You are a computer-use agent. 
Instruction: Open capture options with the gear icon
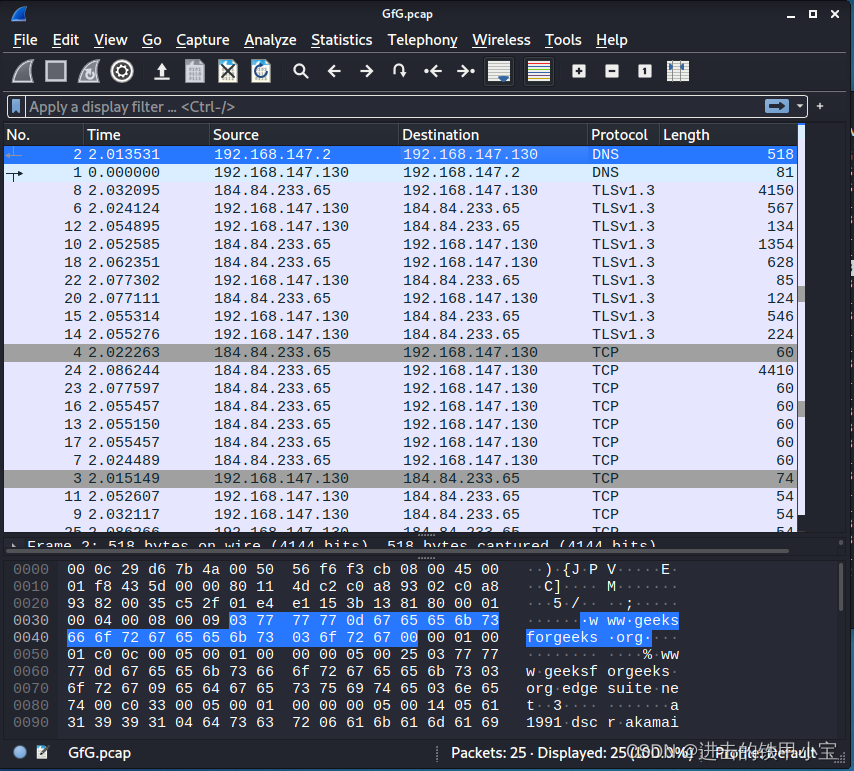pos(122,71)
